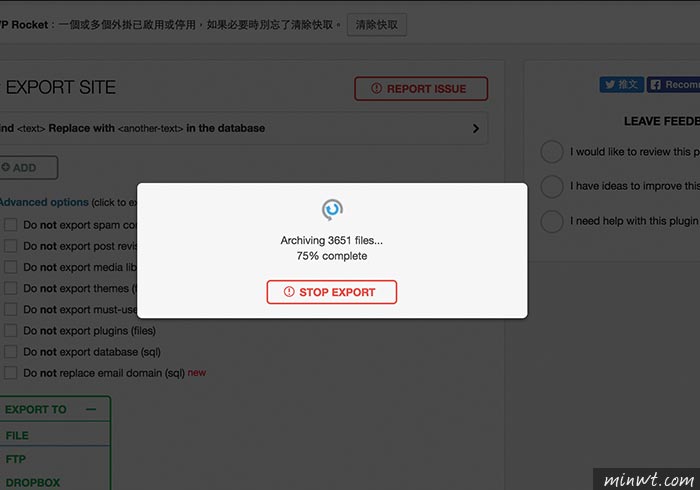
Task: Select I have ideas to improve this plugin
Action: click(x=552, y=187)
